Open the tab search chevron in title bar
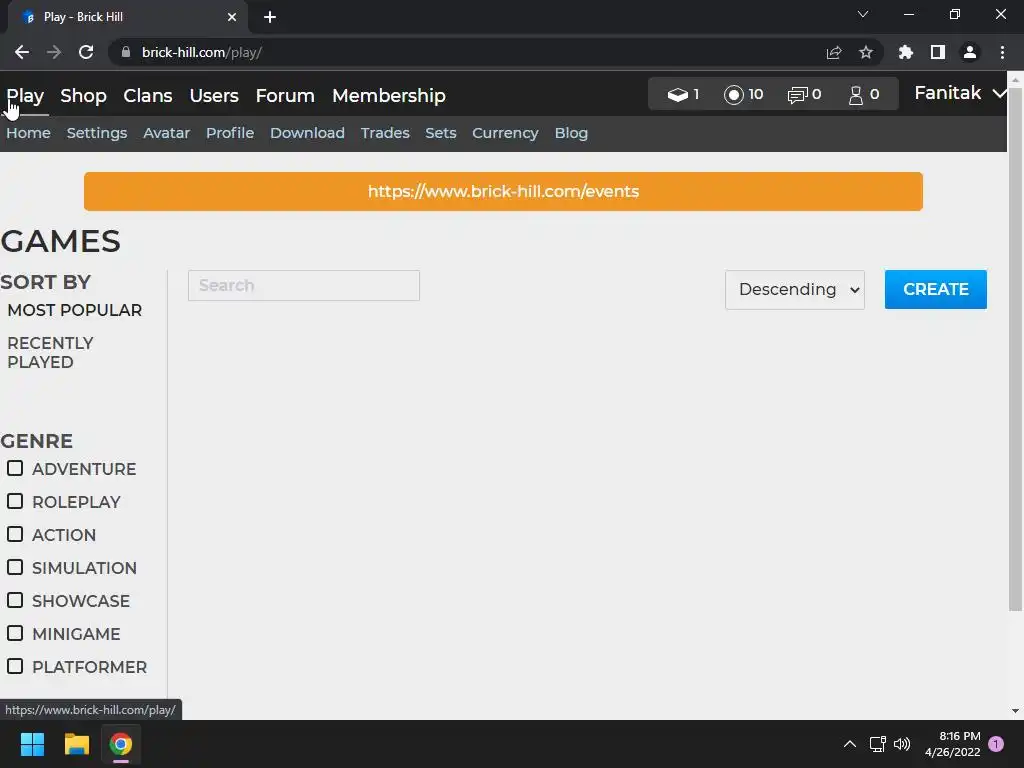 (863, 14)
